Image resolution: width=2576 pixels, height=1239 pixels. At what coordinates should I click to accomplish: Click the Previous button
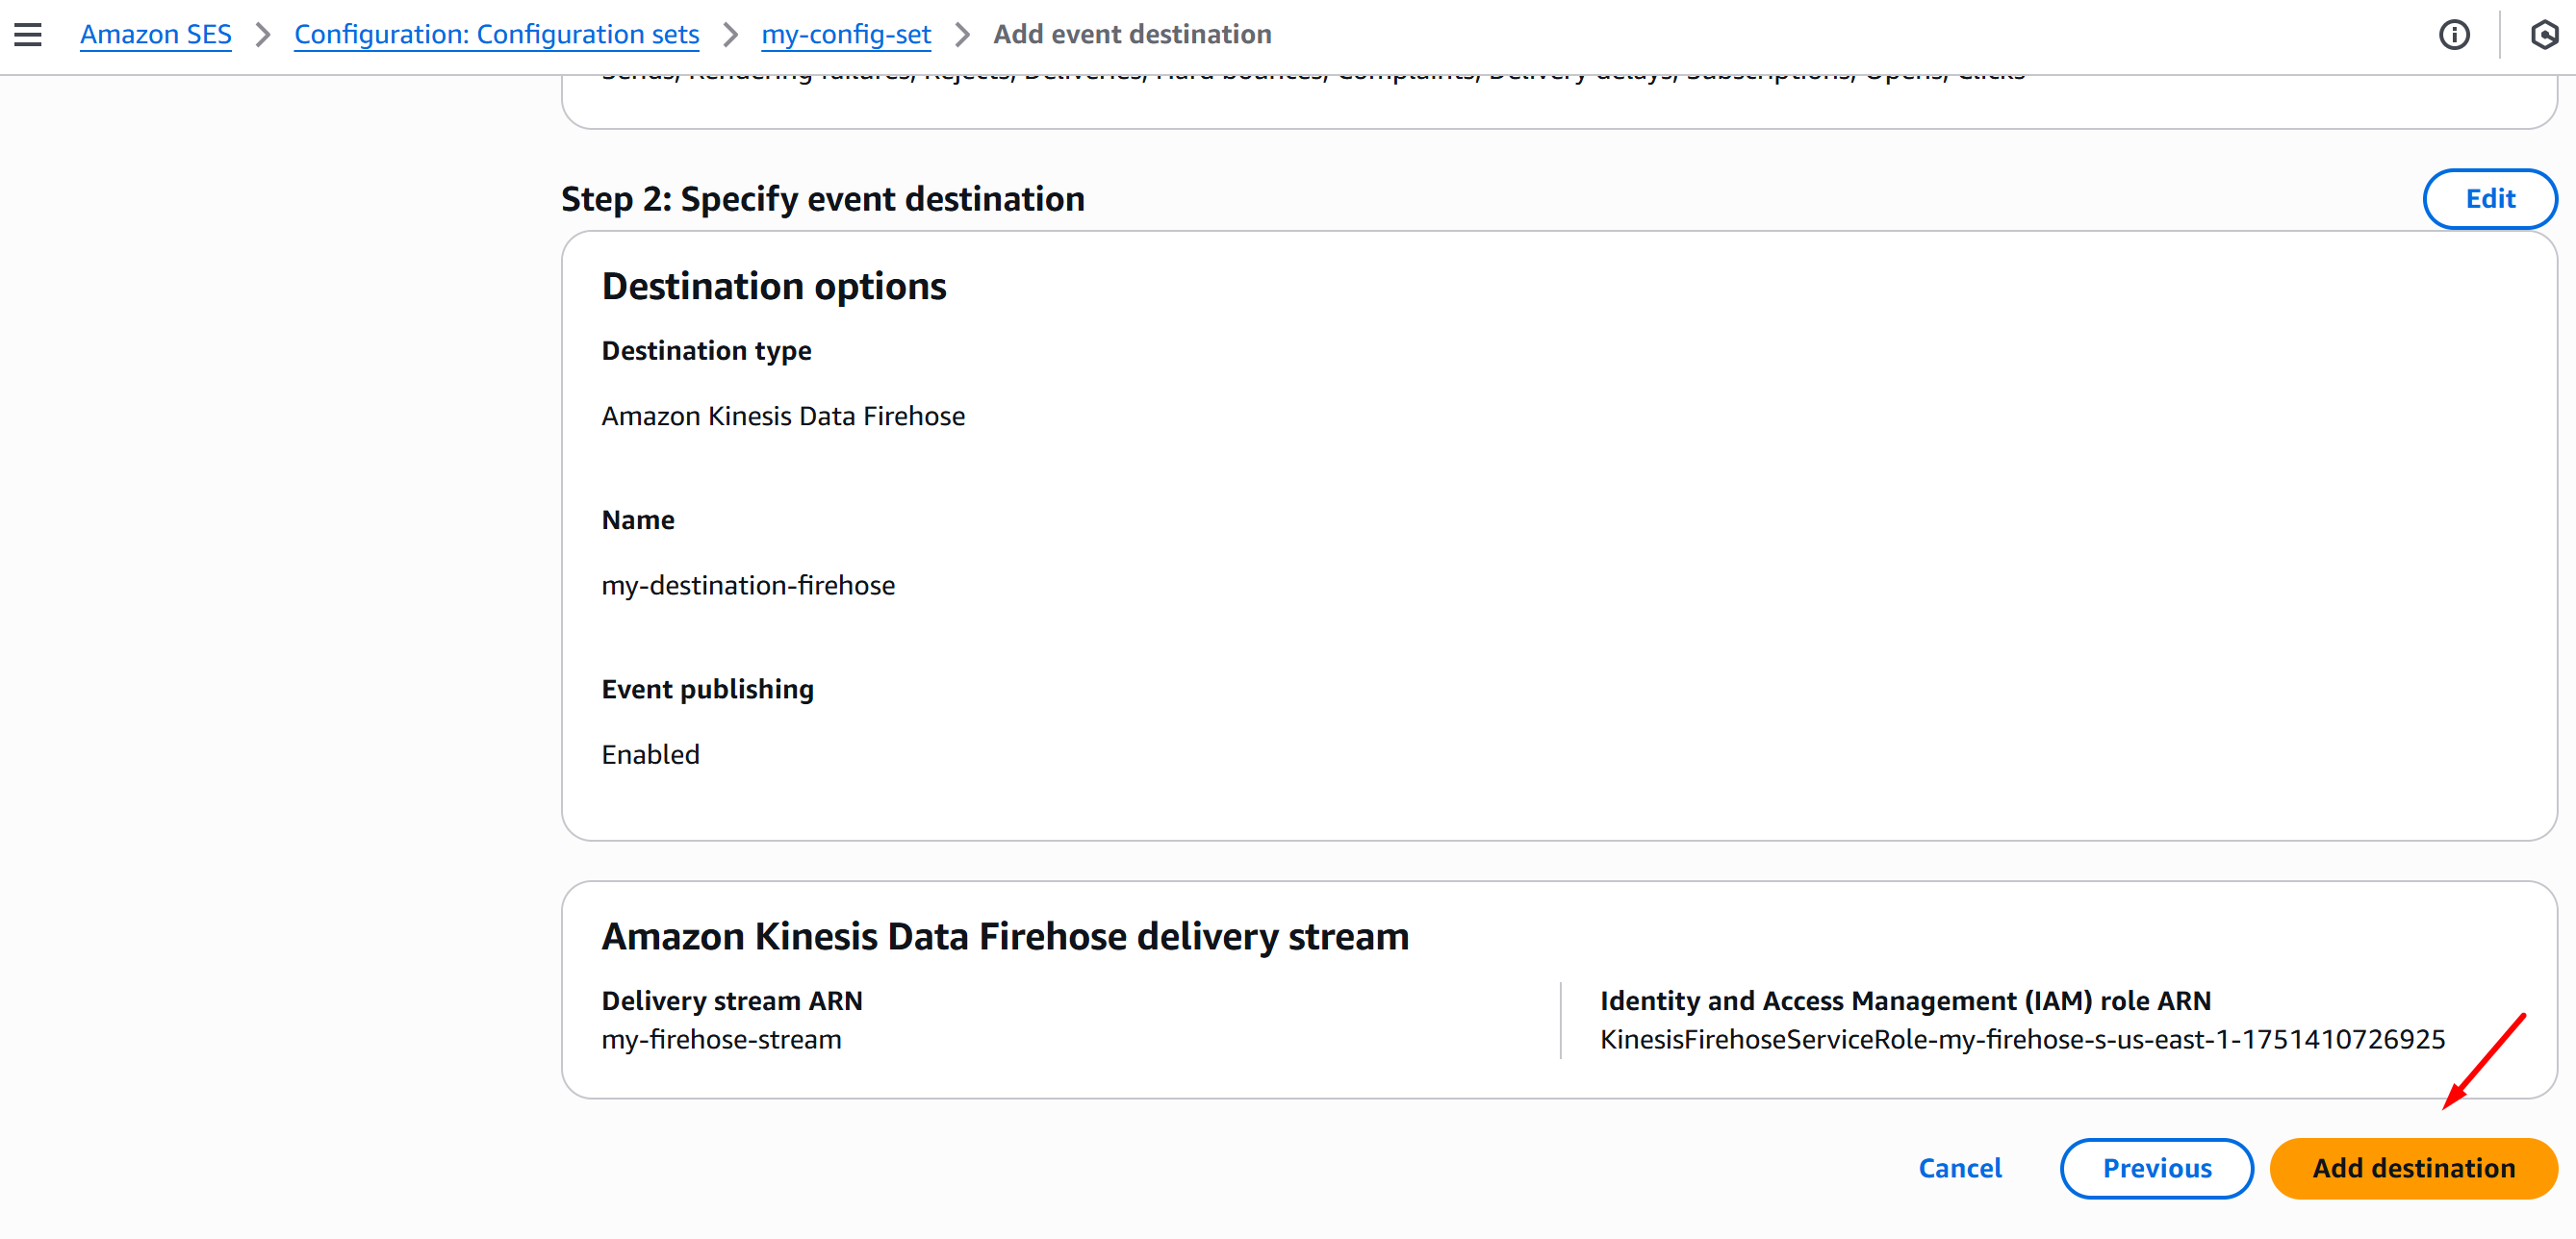tap(2156, 1168)
